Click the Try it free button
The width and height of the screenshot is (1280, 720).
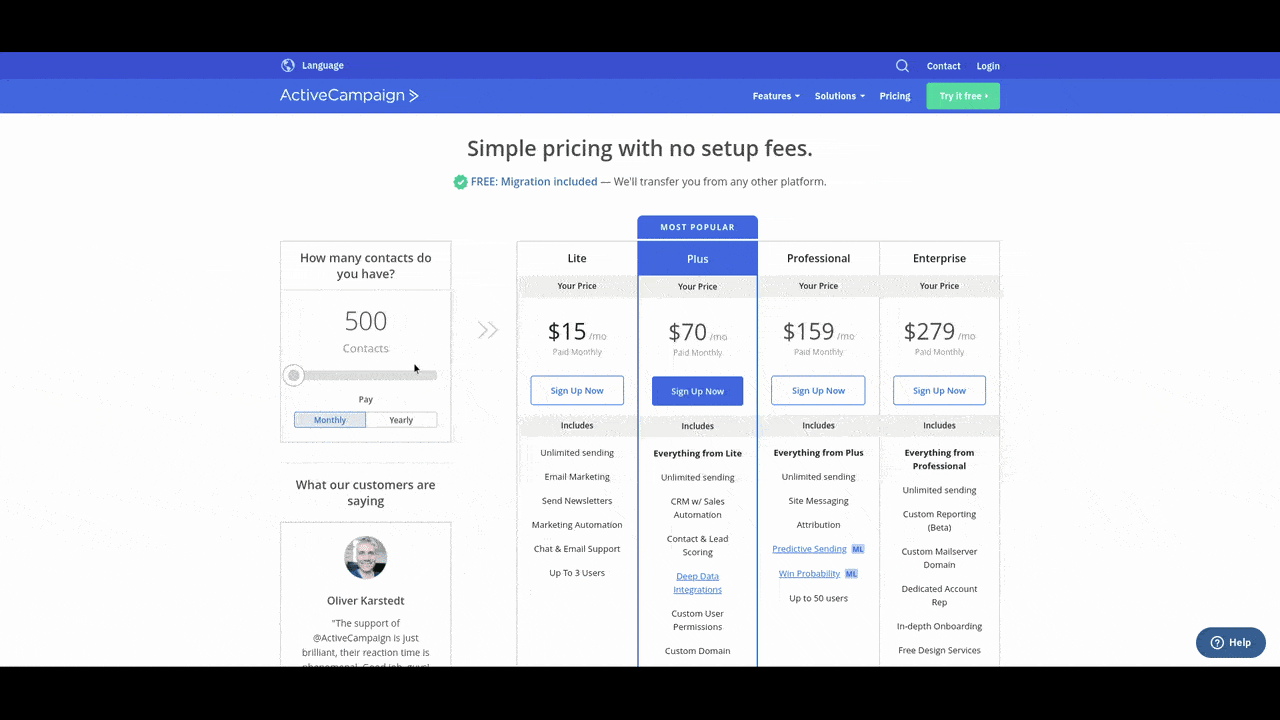coord(963,96)
